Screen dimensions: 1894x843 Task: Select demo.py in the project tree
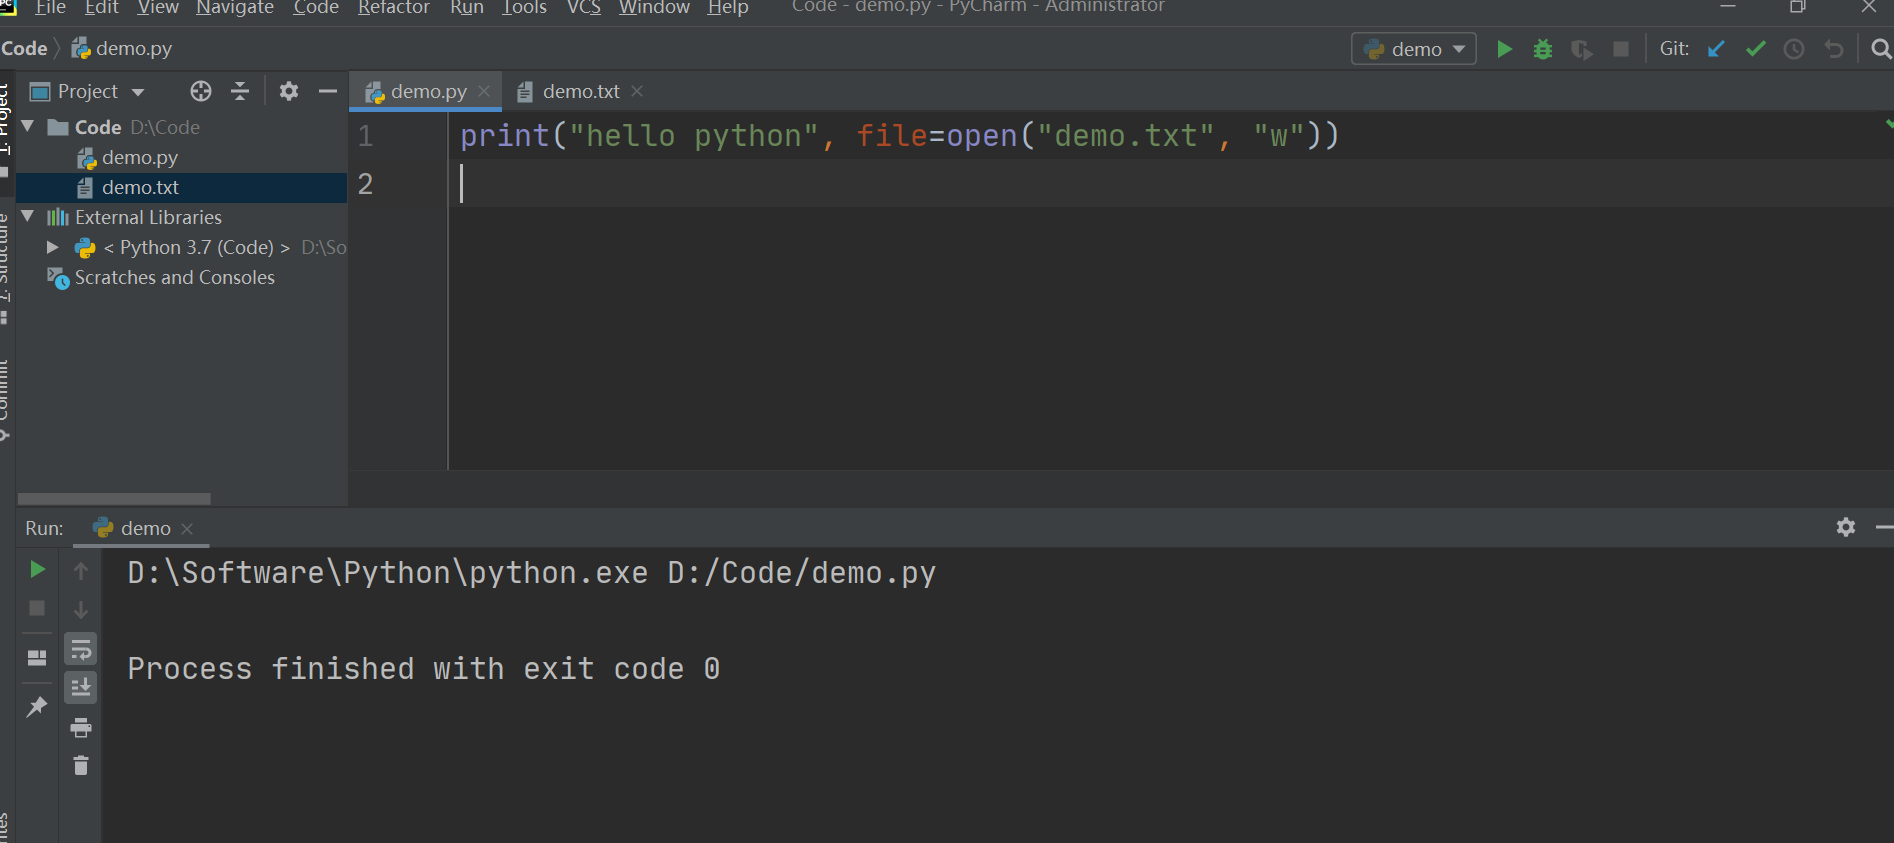(139, 158)
